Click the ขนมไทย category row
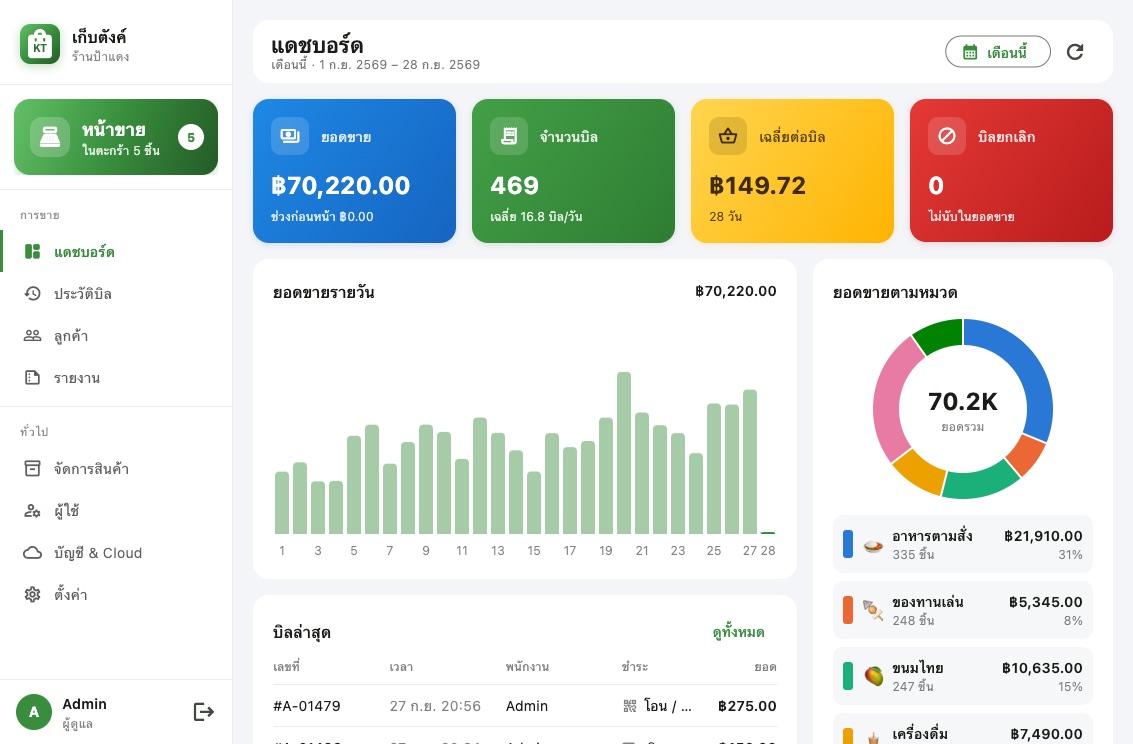This screenshot has height=744, width=1133. tap(962, 676)
